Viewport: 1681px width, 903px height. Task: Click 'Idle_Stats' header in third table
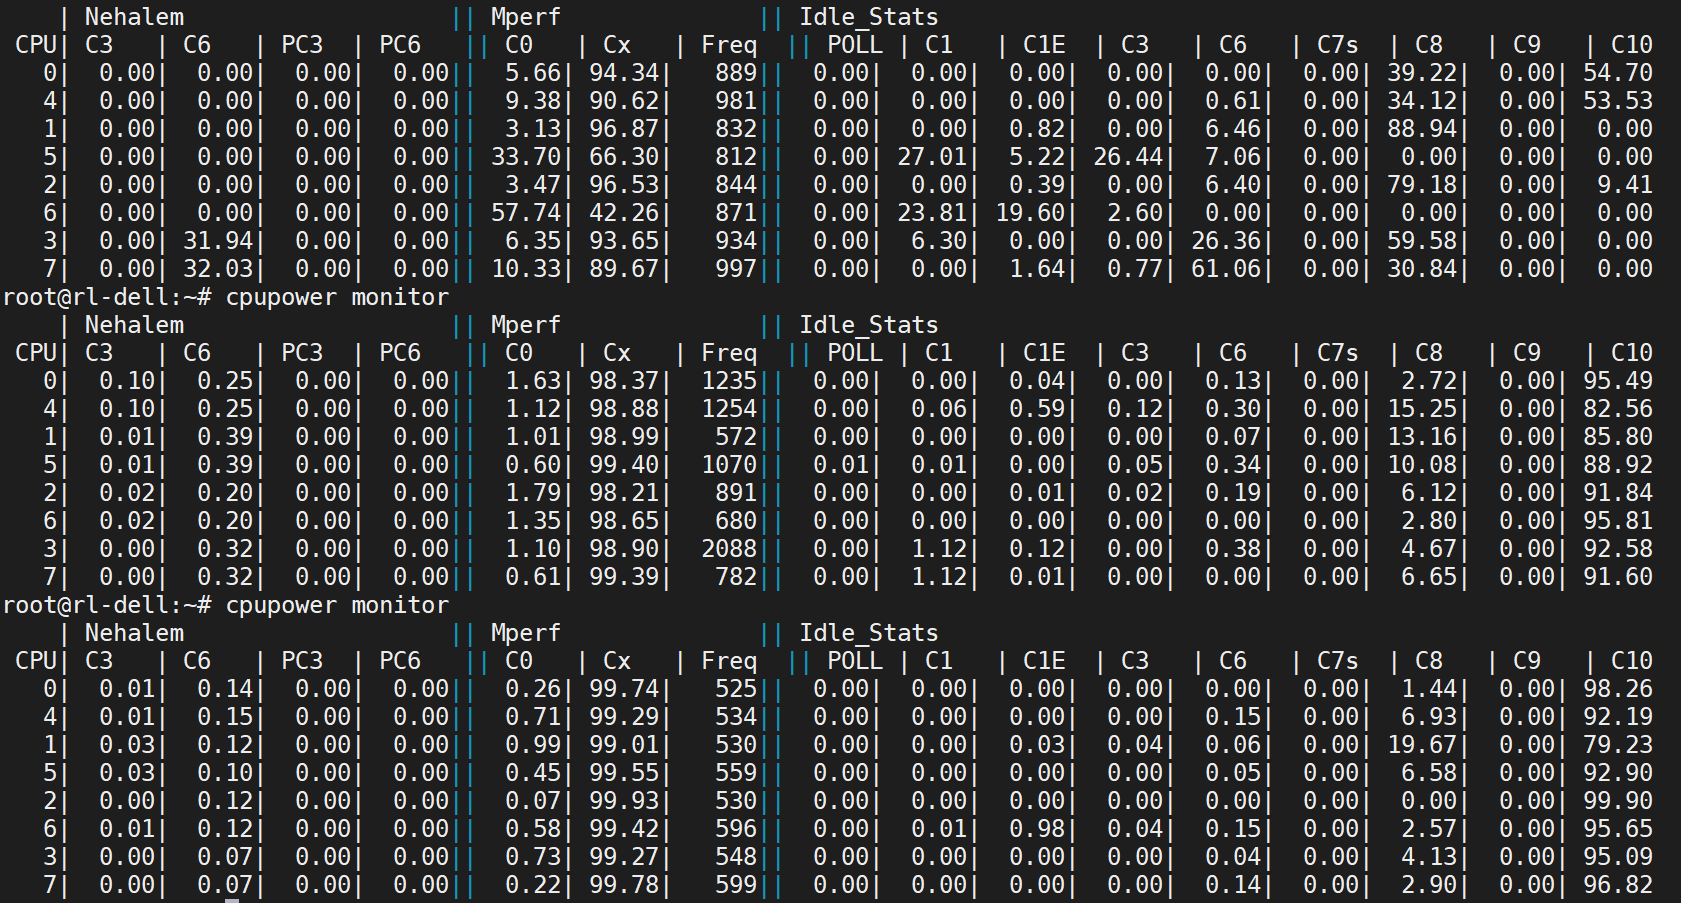[868, 633]
